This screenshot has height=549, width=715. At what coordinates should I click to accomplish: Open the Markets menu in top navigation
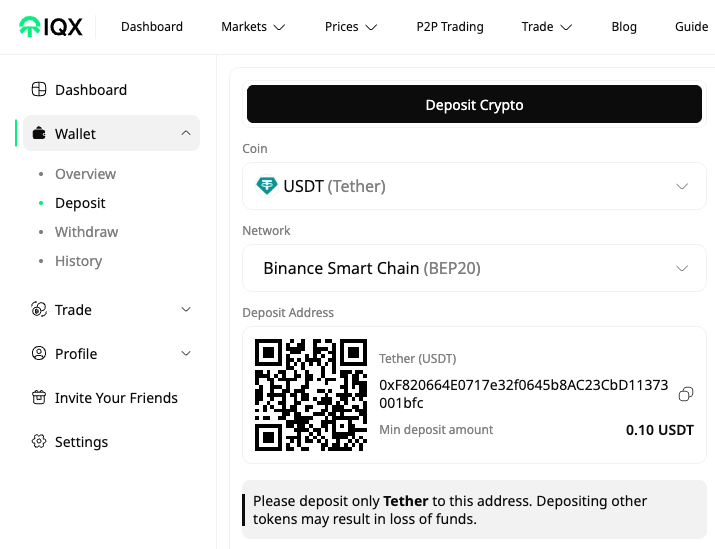pos(253,27)
